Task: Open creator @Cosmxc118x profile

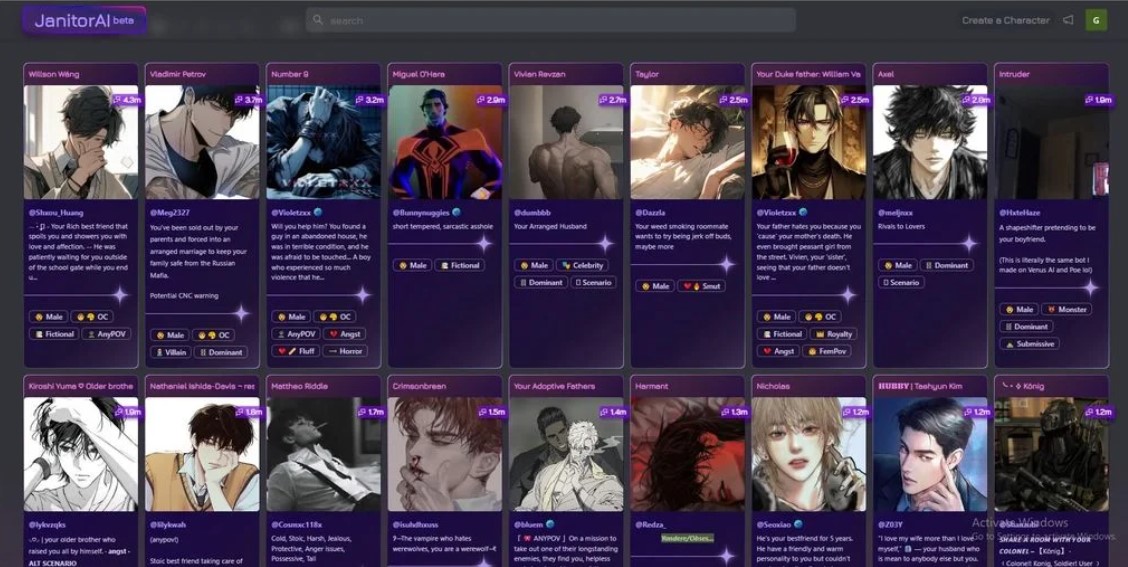Action: pyautogui.click(x=296, y=525)
